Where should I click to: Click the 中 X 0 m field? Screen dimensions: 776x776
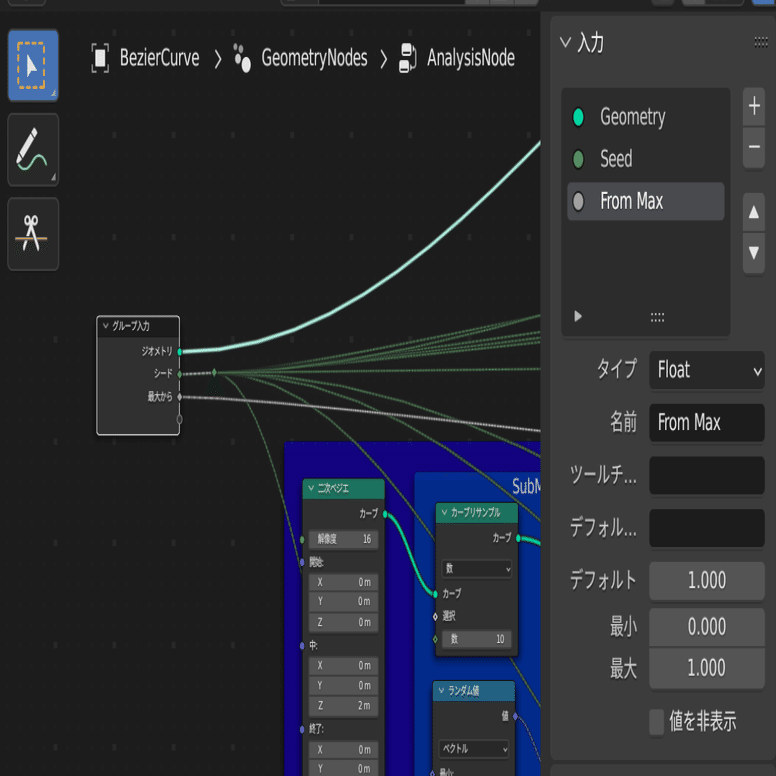click(343, 666)
